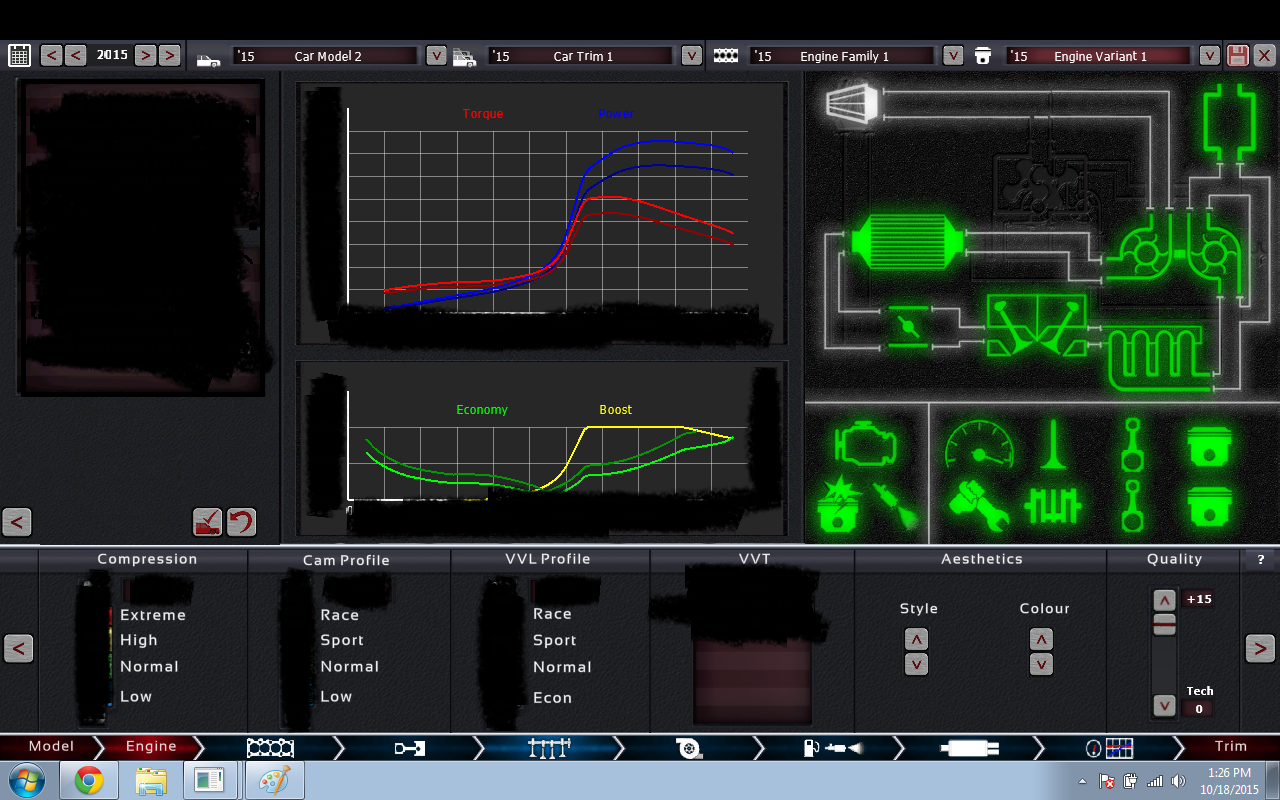Image resolution: width=1280 pixels, height=800 pixels.
Task: Select Econ VVL profile
Action: (x=552, y=698)
